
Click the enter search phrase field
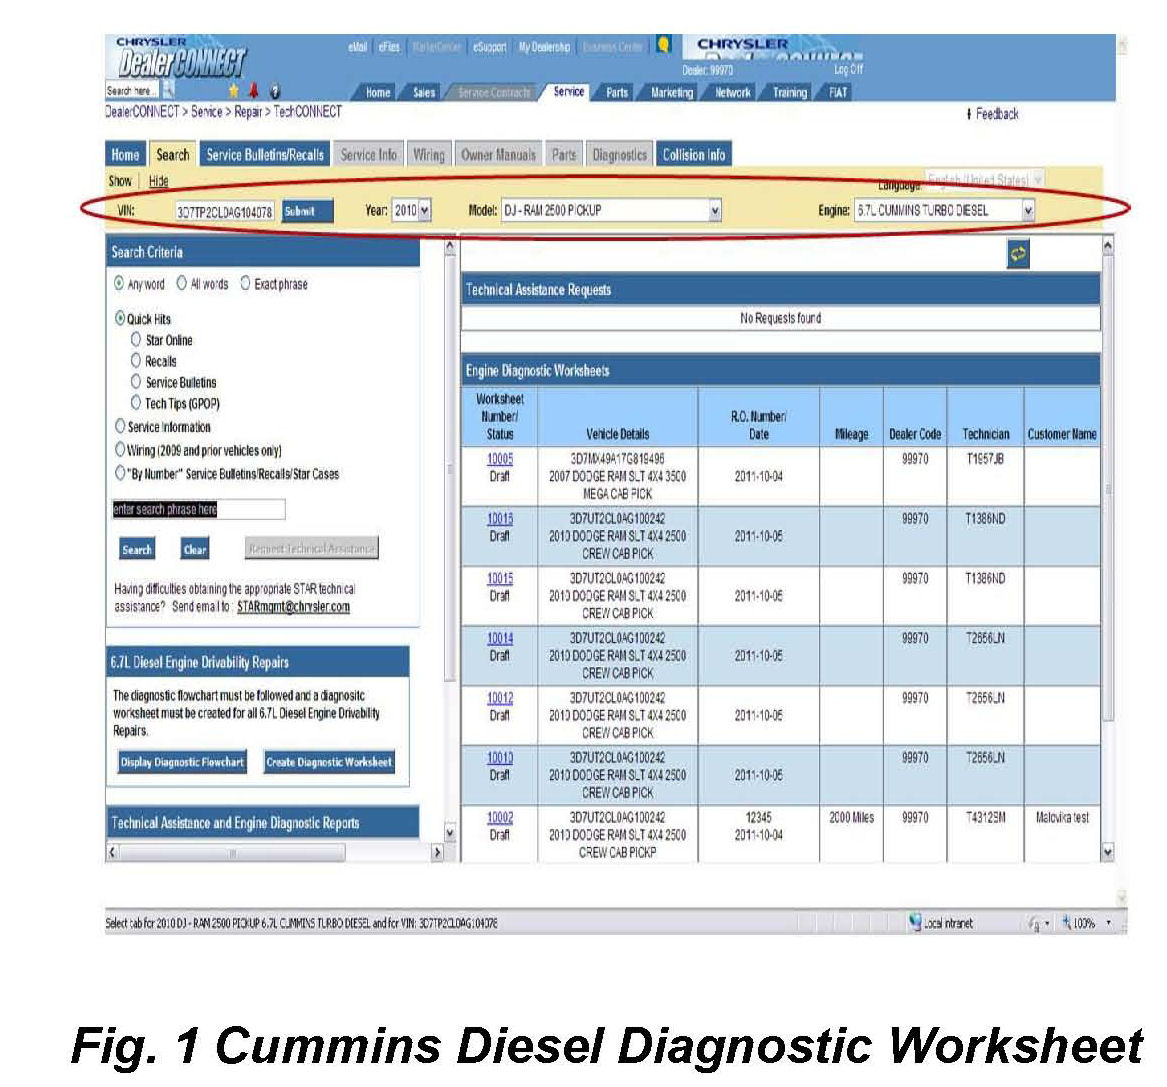198,509
